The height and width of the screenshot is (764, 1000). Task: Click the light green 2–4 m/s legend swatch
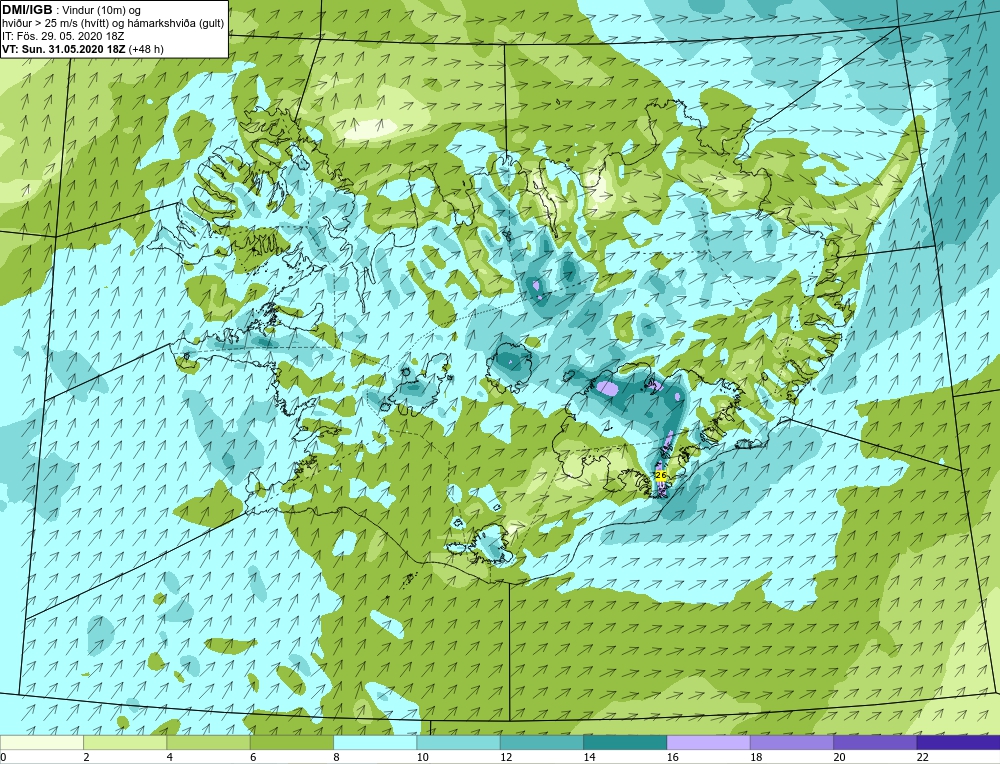tap(125, 743)
